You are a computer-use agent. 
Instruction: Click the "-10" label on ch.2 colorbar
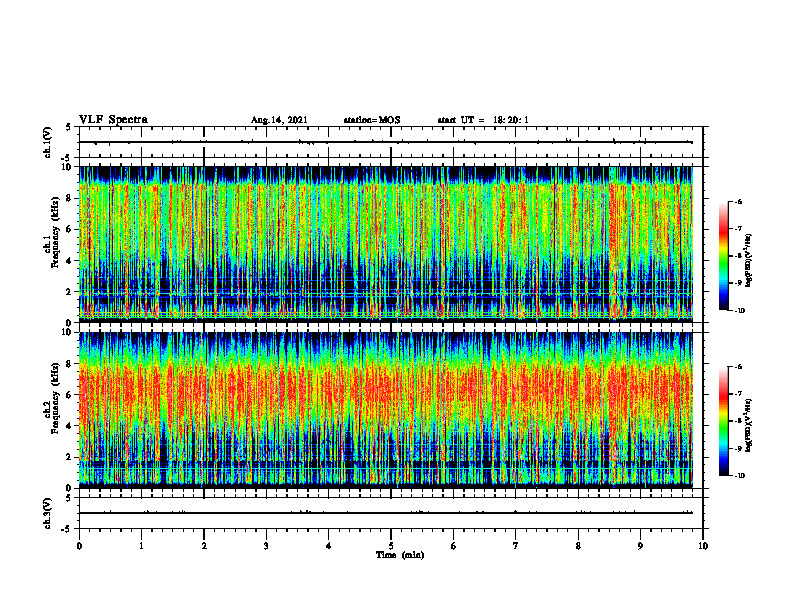coord(740,476)
